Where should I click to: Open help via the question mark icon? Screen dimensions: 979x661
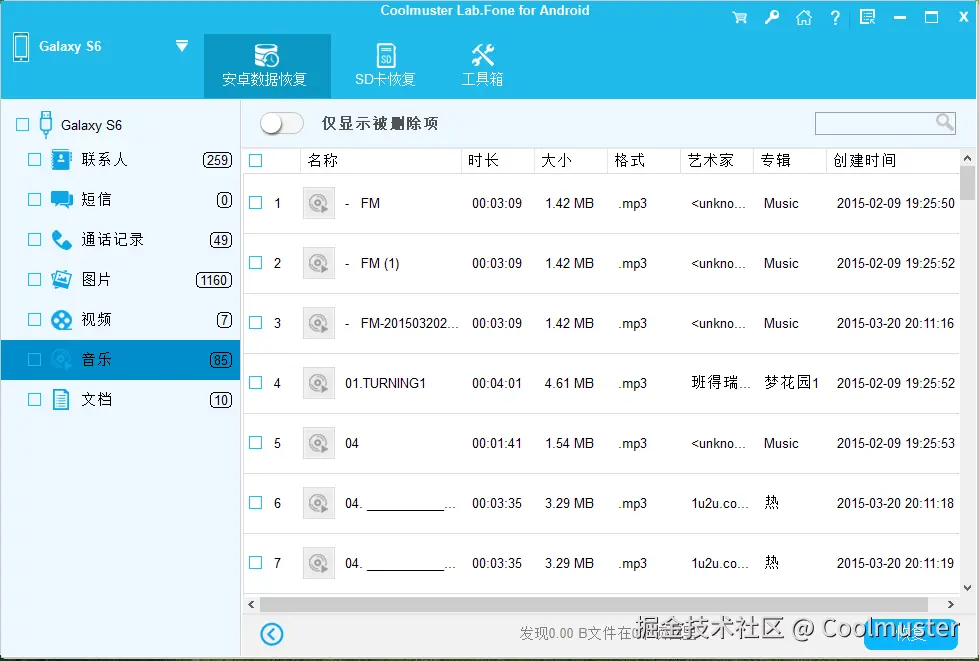(835, 17)
